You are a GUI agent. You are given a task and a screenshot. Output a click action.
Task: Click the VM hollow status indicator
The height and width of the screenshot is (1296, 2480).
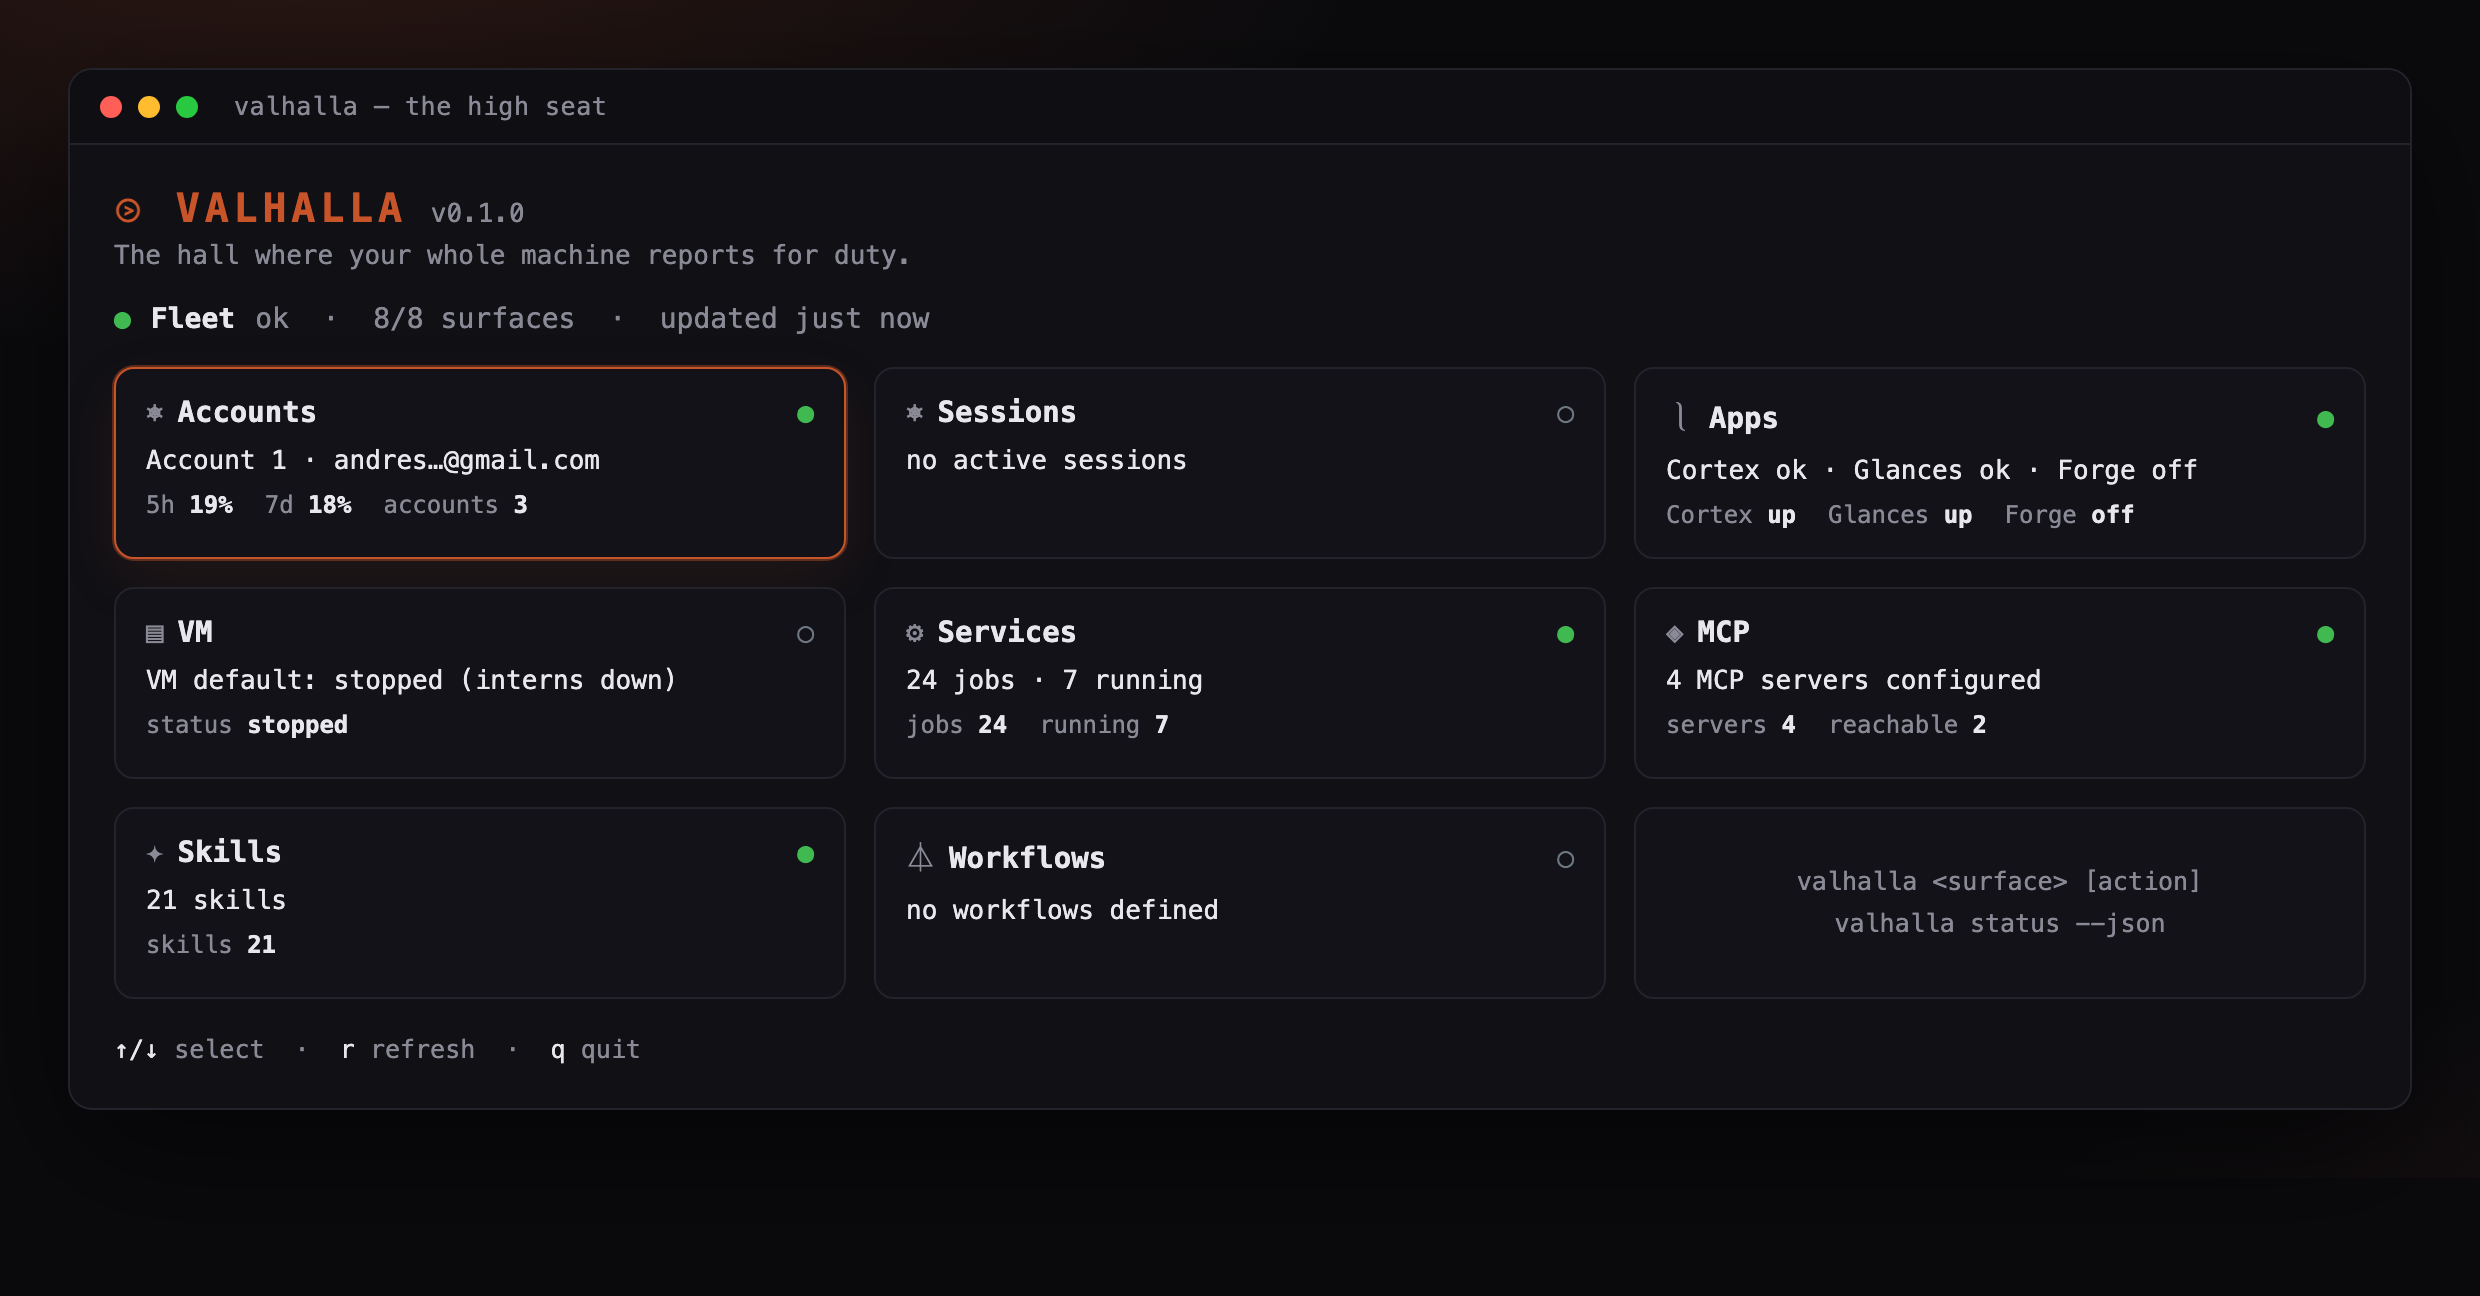805,634
